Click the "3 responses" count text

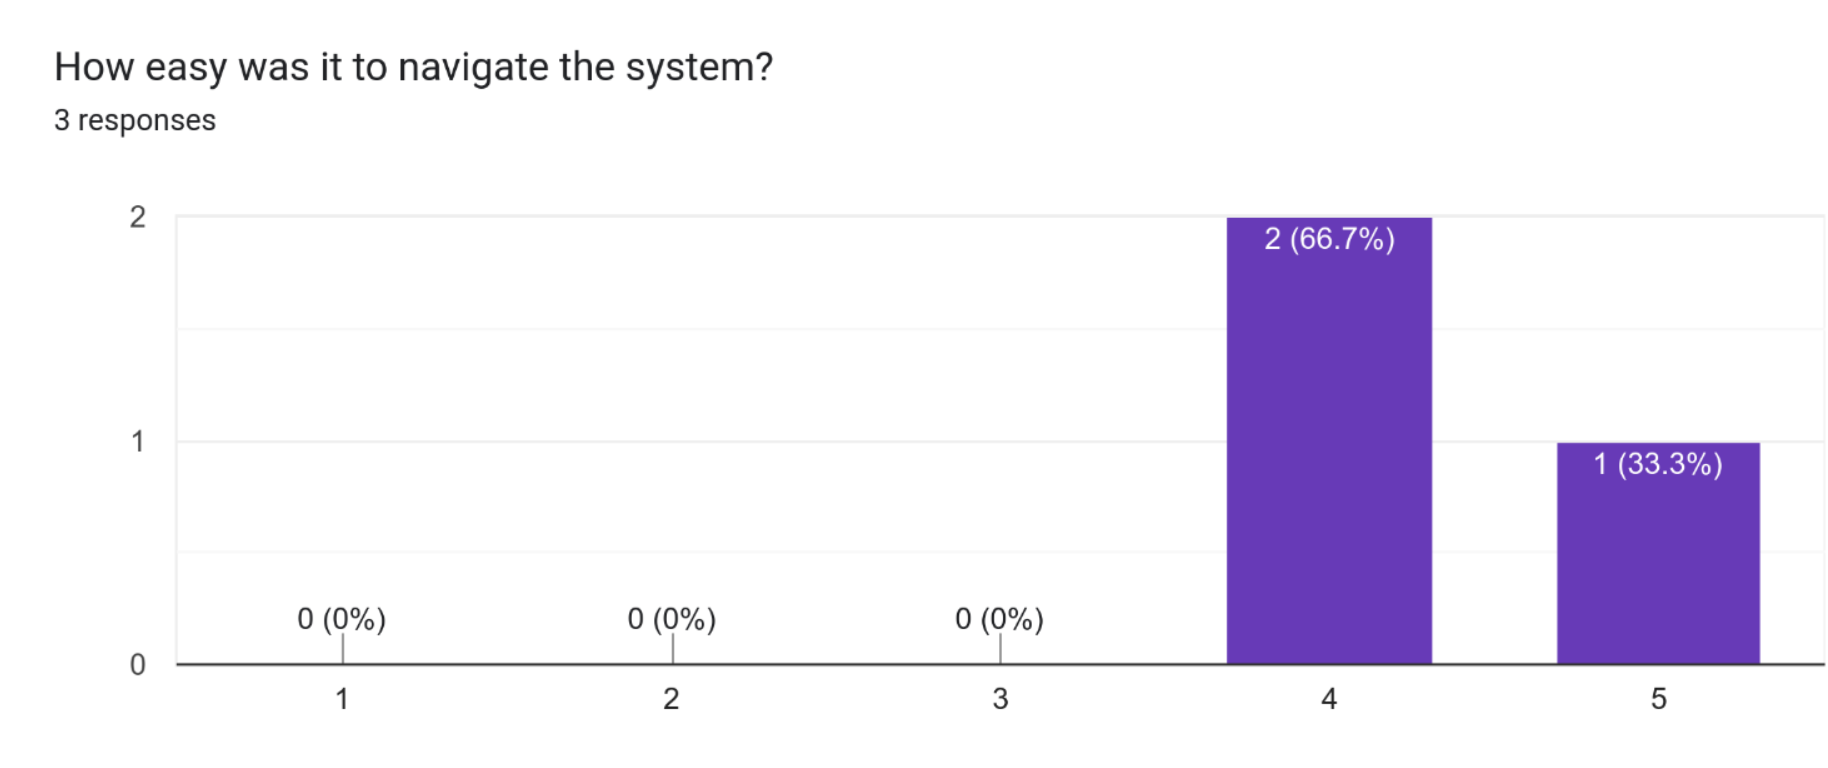click(135, 120)
